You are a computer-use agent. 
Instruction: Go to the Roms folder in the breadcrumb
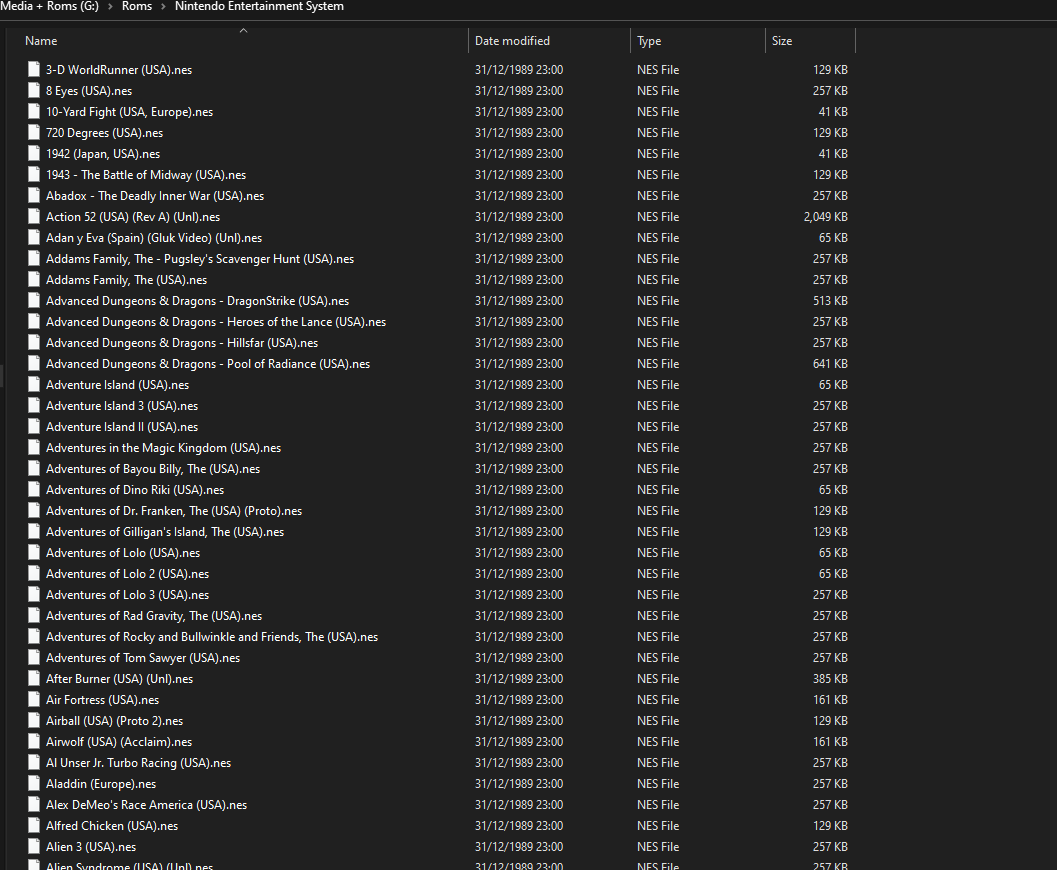(137, 6)
